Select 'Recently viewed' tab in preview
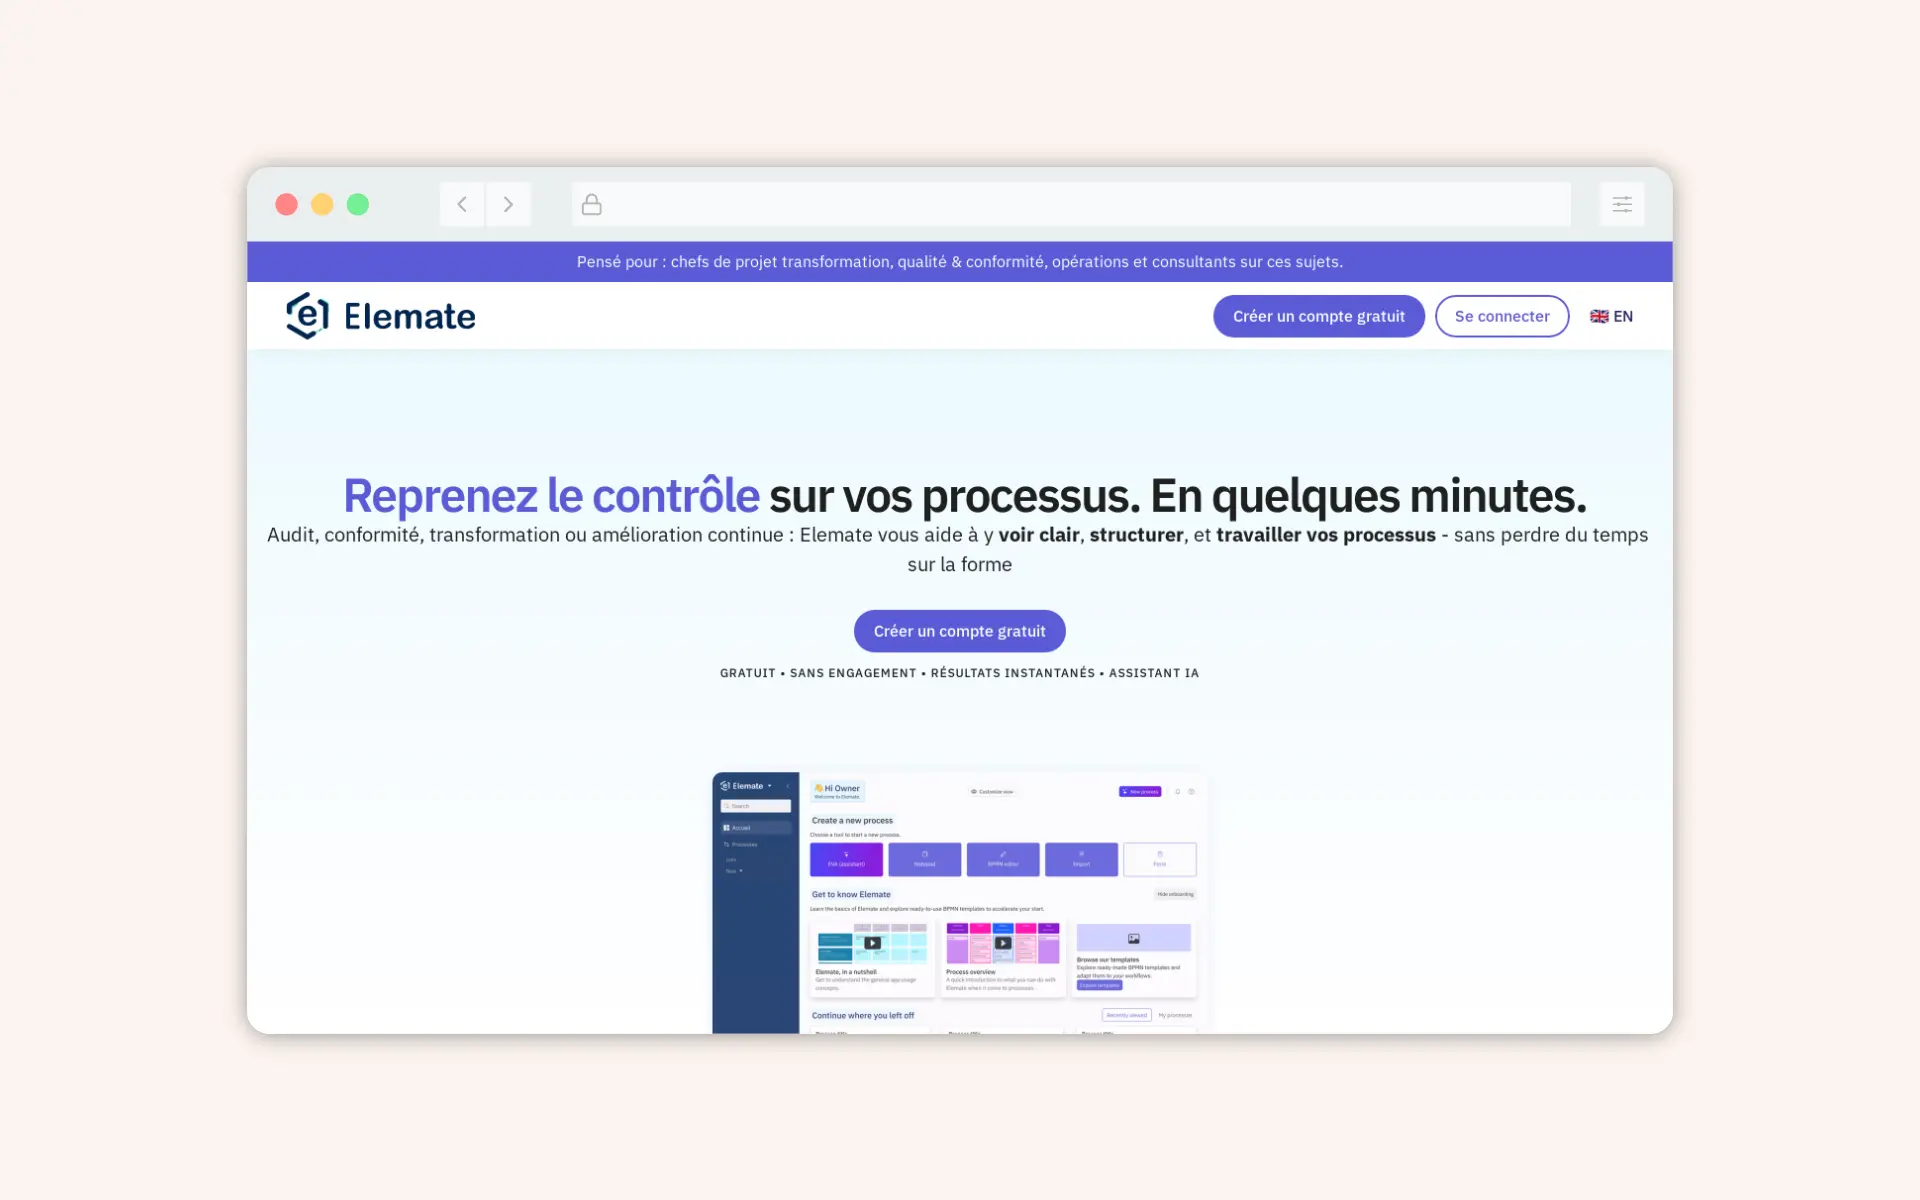Viewport: 1920px width, 1200px height. 1126,1015
